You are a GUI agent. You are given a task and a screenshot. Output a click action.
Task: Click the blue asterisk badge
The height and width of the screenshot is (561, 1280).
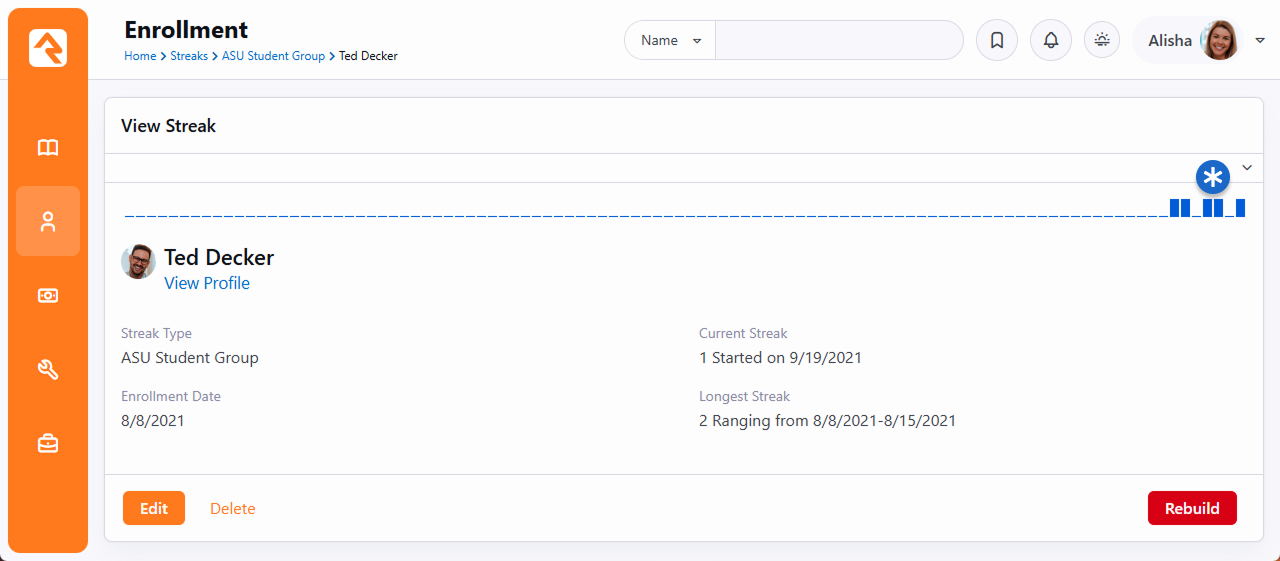coord(1213,178)
